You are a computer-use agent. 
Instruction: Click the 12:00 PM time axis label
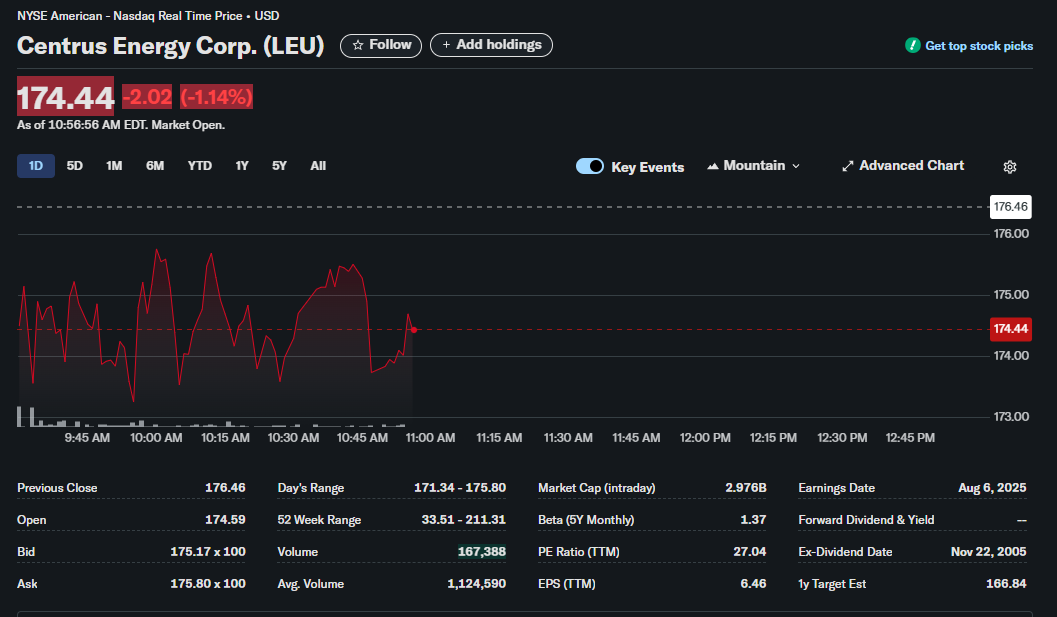704,438
